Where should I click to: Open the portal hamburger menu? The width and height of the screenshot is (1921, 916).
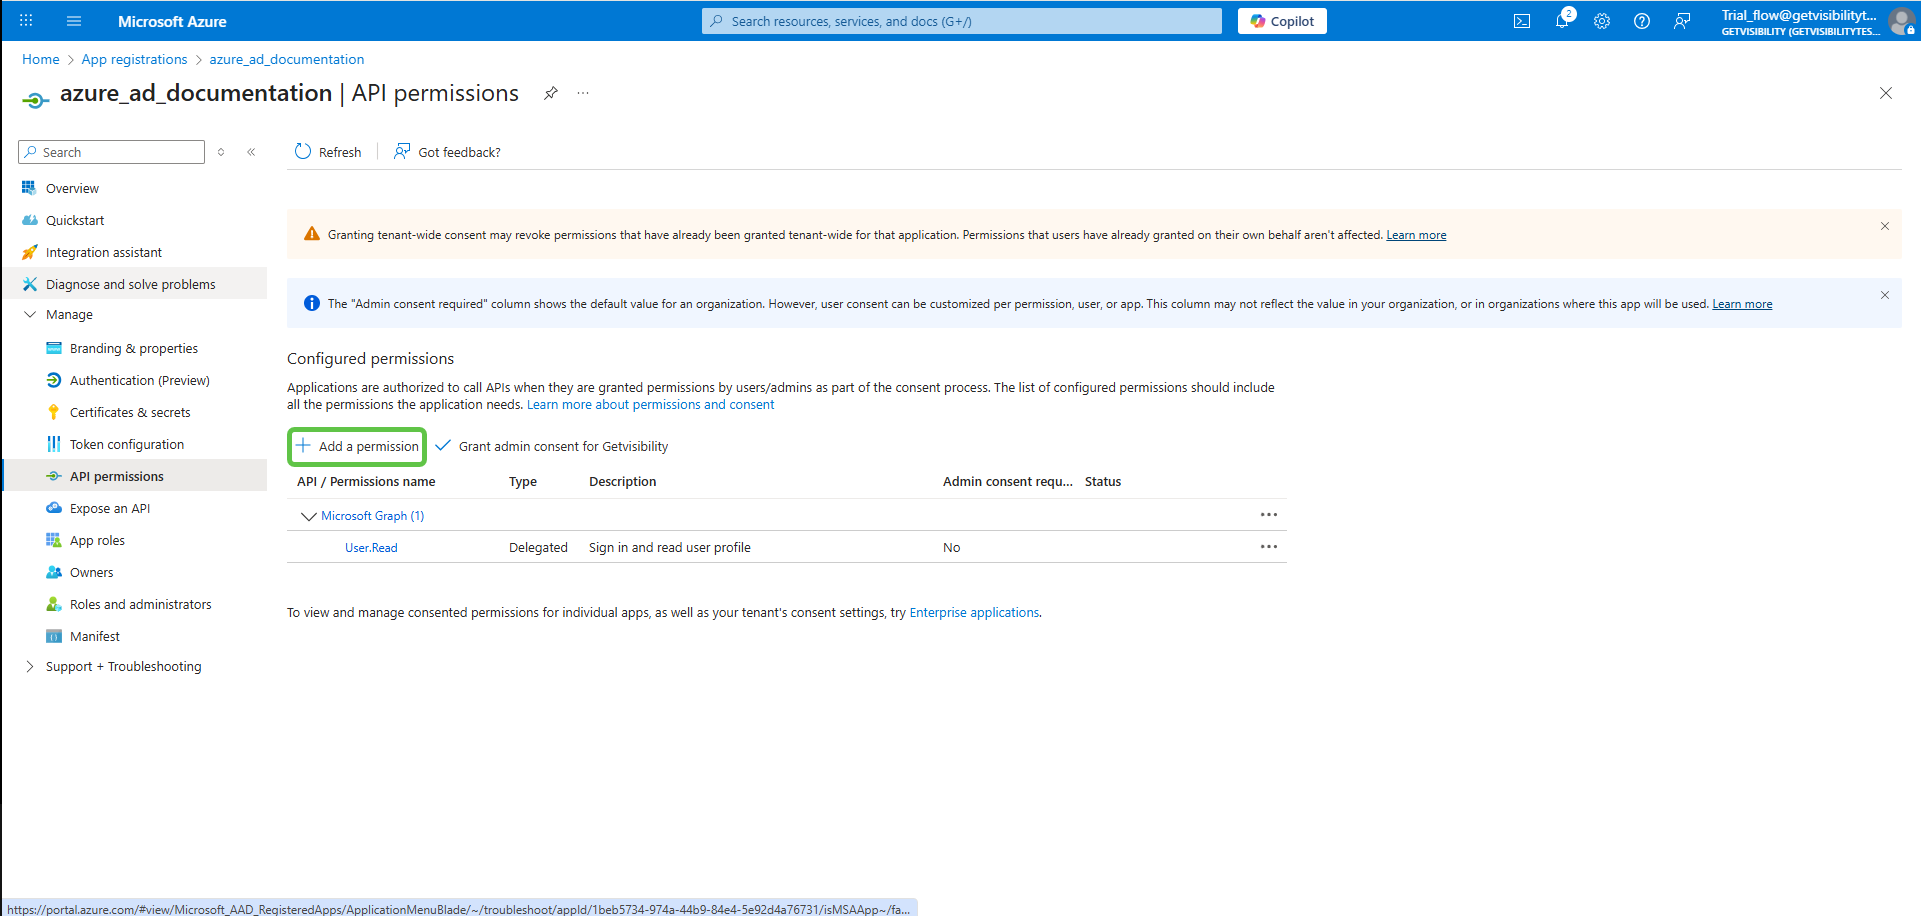click(x=74, y=21)
